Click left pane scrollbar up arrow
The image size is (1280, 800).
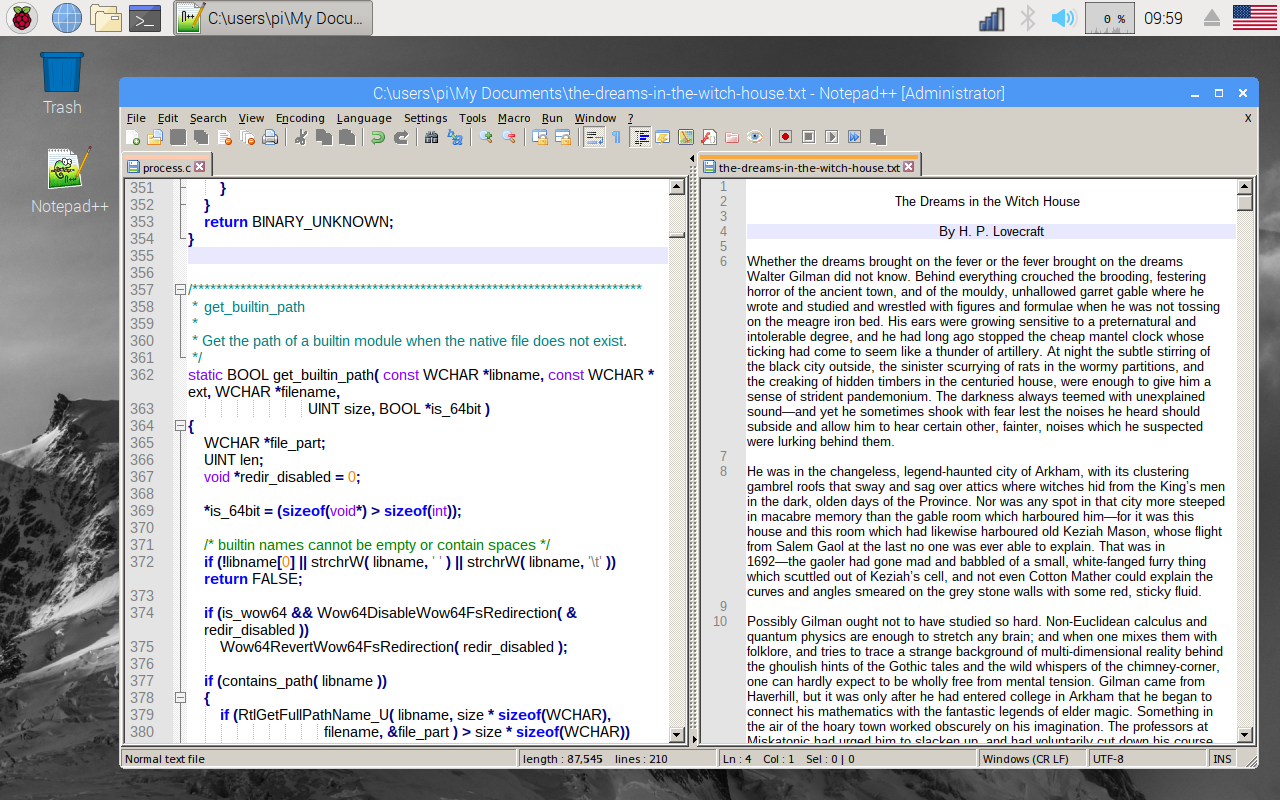(x=676, y=187)
